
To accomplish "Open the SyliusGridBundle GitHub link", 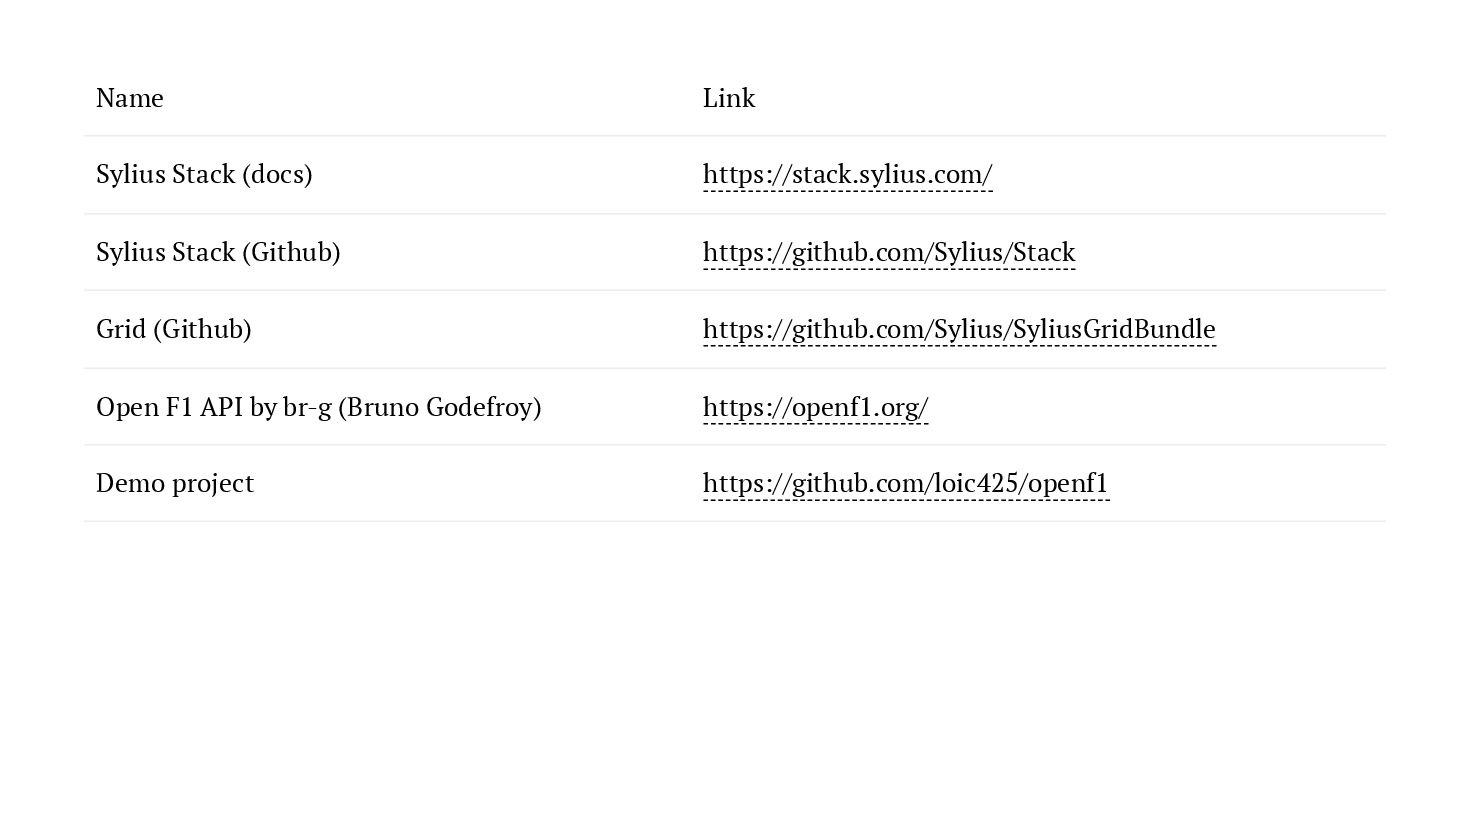I will pyautogui.click(x=958, y=329).
